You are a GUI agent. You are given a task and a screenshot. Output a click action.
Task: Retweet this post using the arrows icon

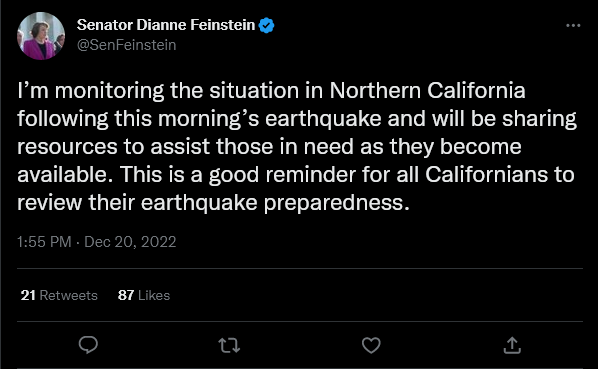pos(229,345)
